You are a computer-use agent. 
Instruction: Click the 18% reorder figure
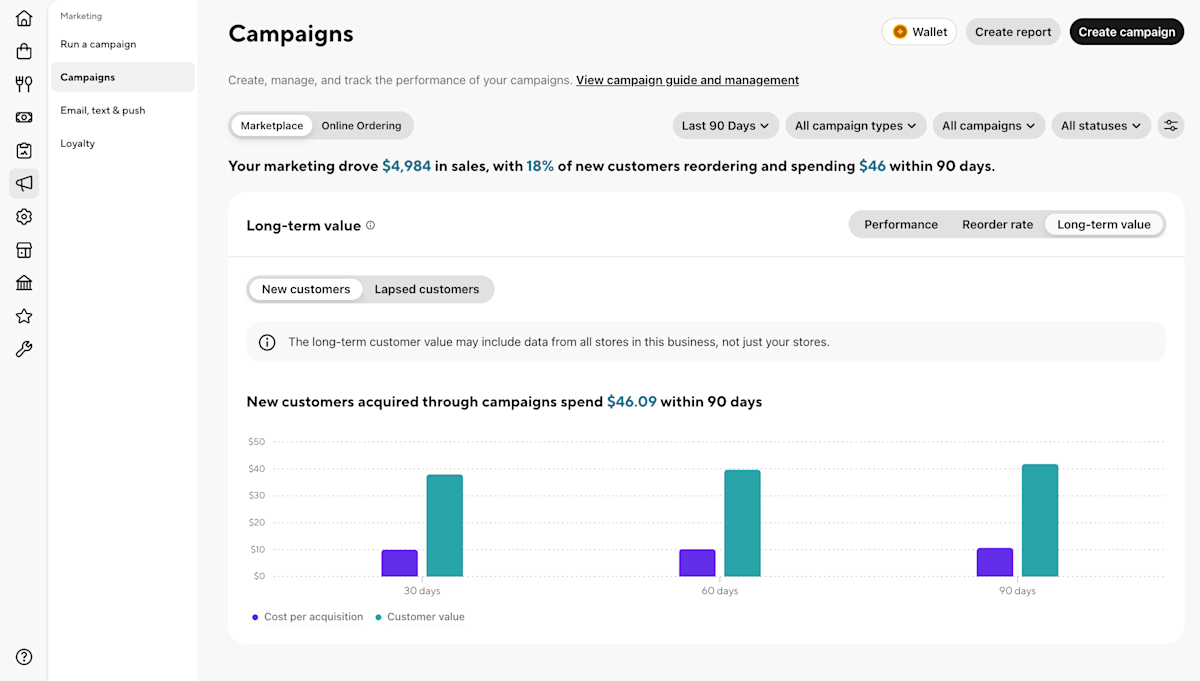[x=540, y=166]
